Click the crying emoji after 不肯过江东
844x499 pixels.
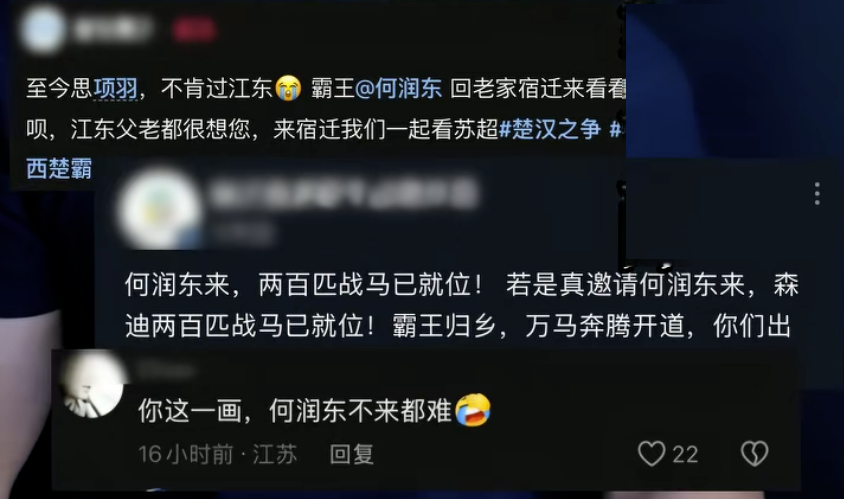289,88
